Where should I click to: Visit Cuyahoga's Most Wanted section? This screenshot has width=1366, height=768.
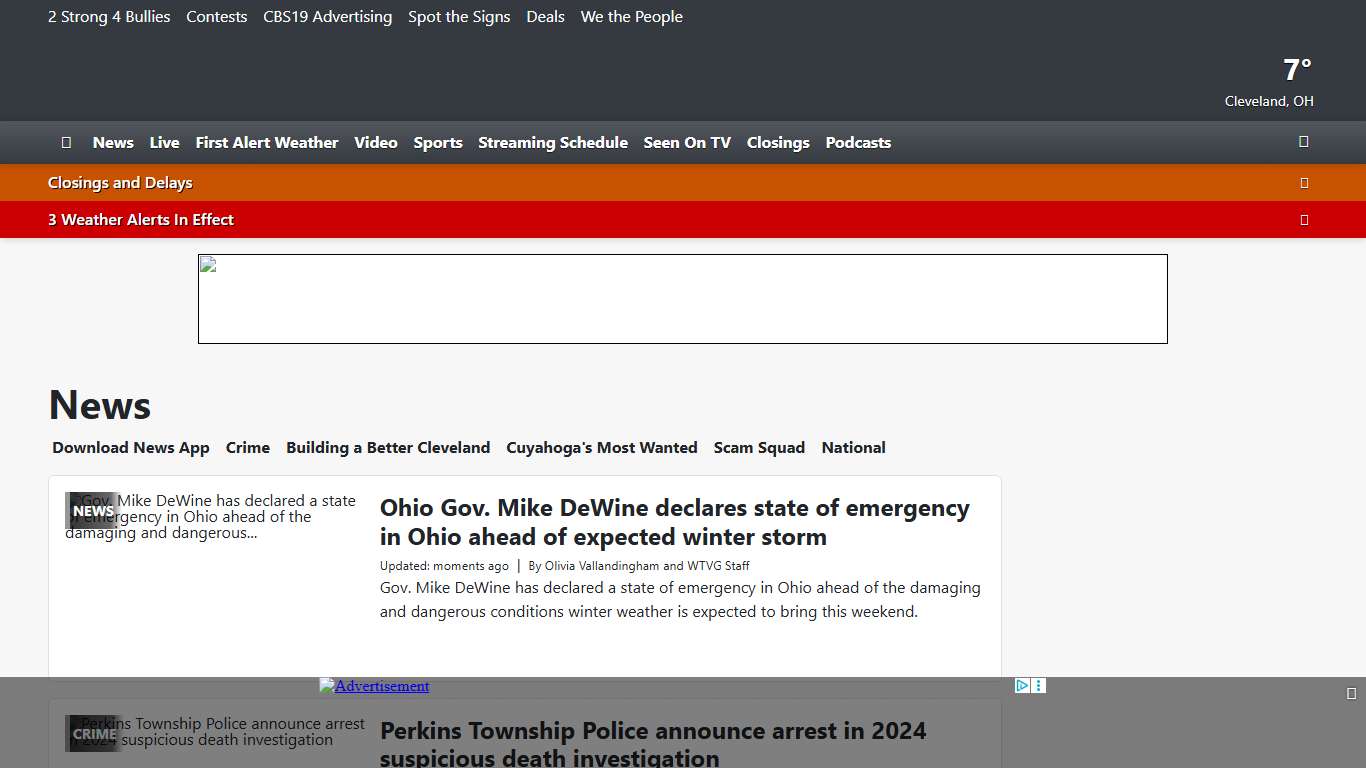(x=602, y=447)
